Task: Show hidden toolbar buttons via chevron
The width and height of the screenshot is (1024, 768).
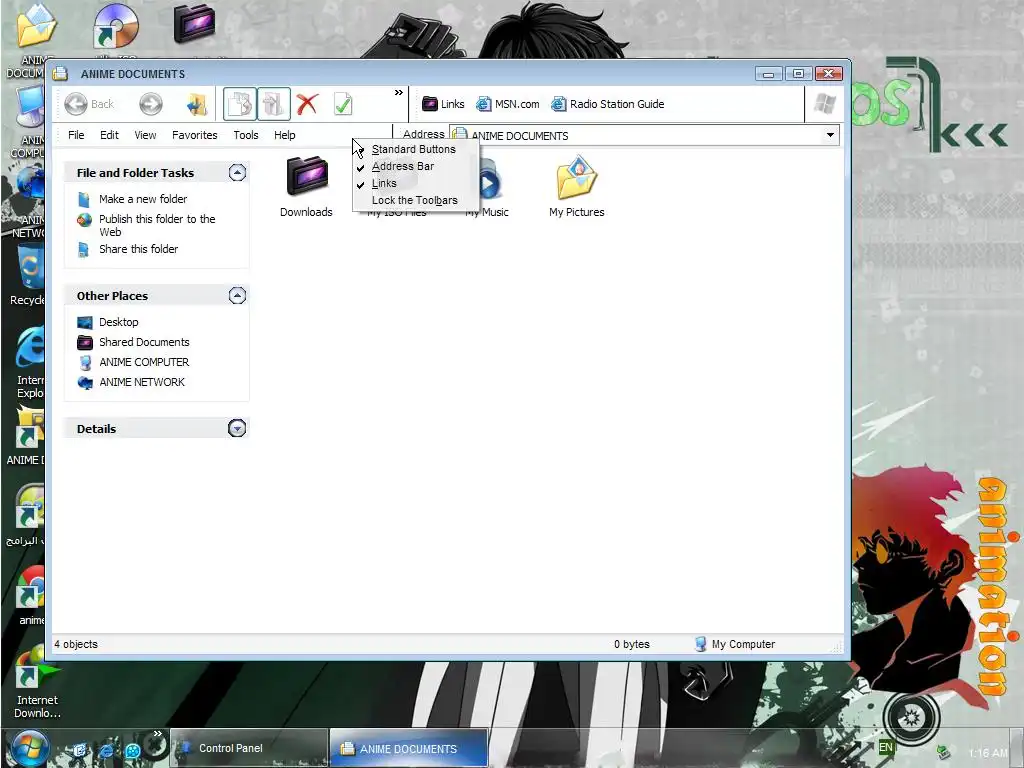Action: click(399, 93)
